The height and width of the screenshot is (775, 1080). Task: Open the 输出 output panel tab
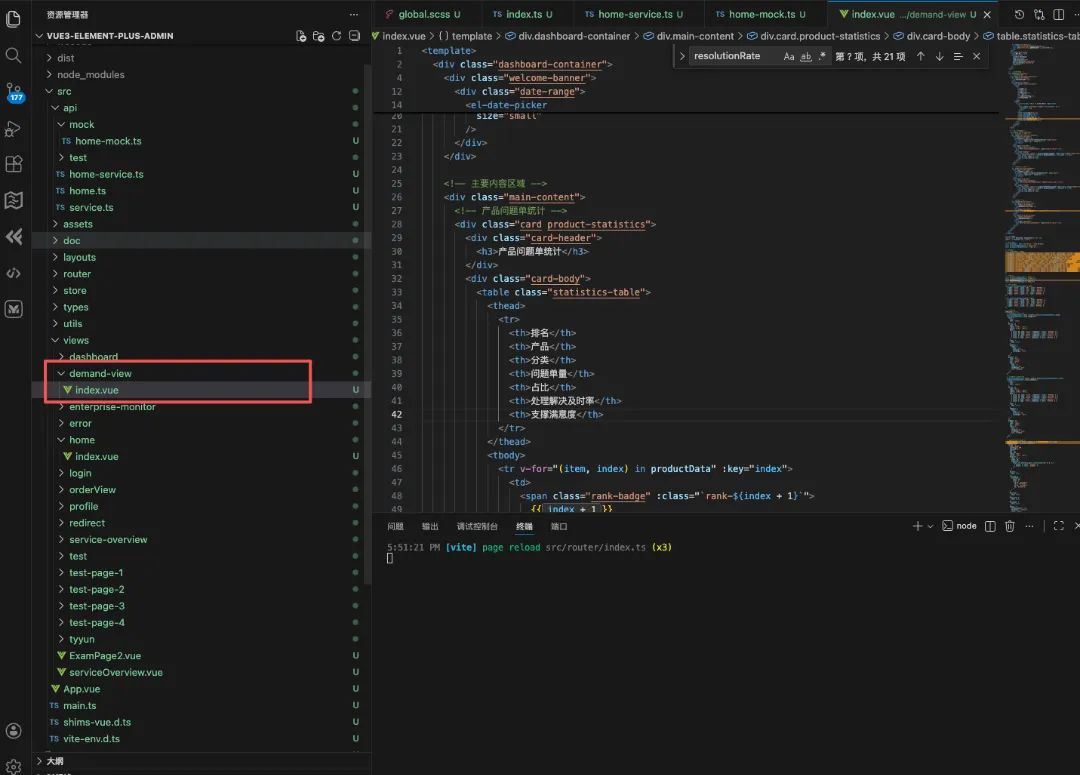pyautogui.click(x=430, y=526)
